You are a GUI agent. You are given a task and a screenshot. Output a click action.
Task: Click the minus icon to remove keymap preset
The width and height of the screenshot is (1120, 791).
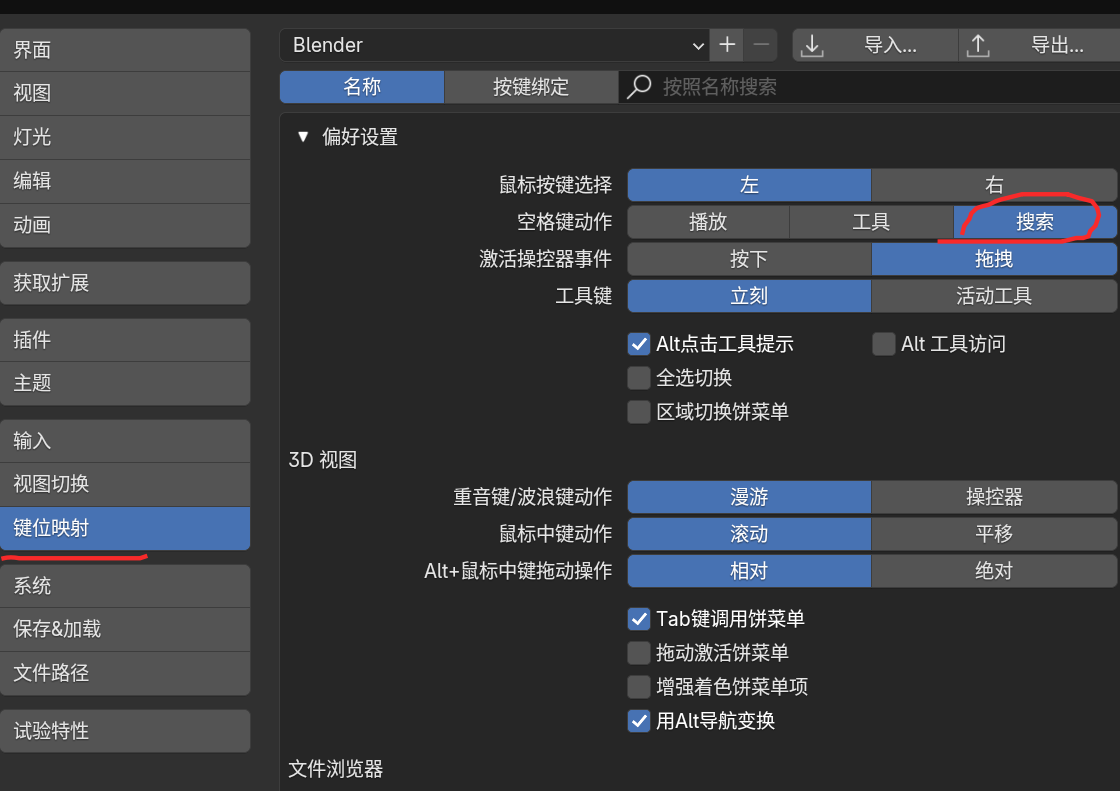(761, 45)
